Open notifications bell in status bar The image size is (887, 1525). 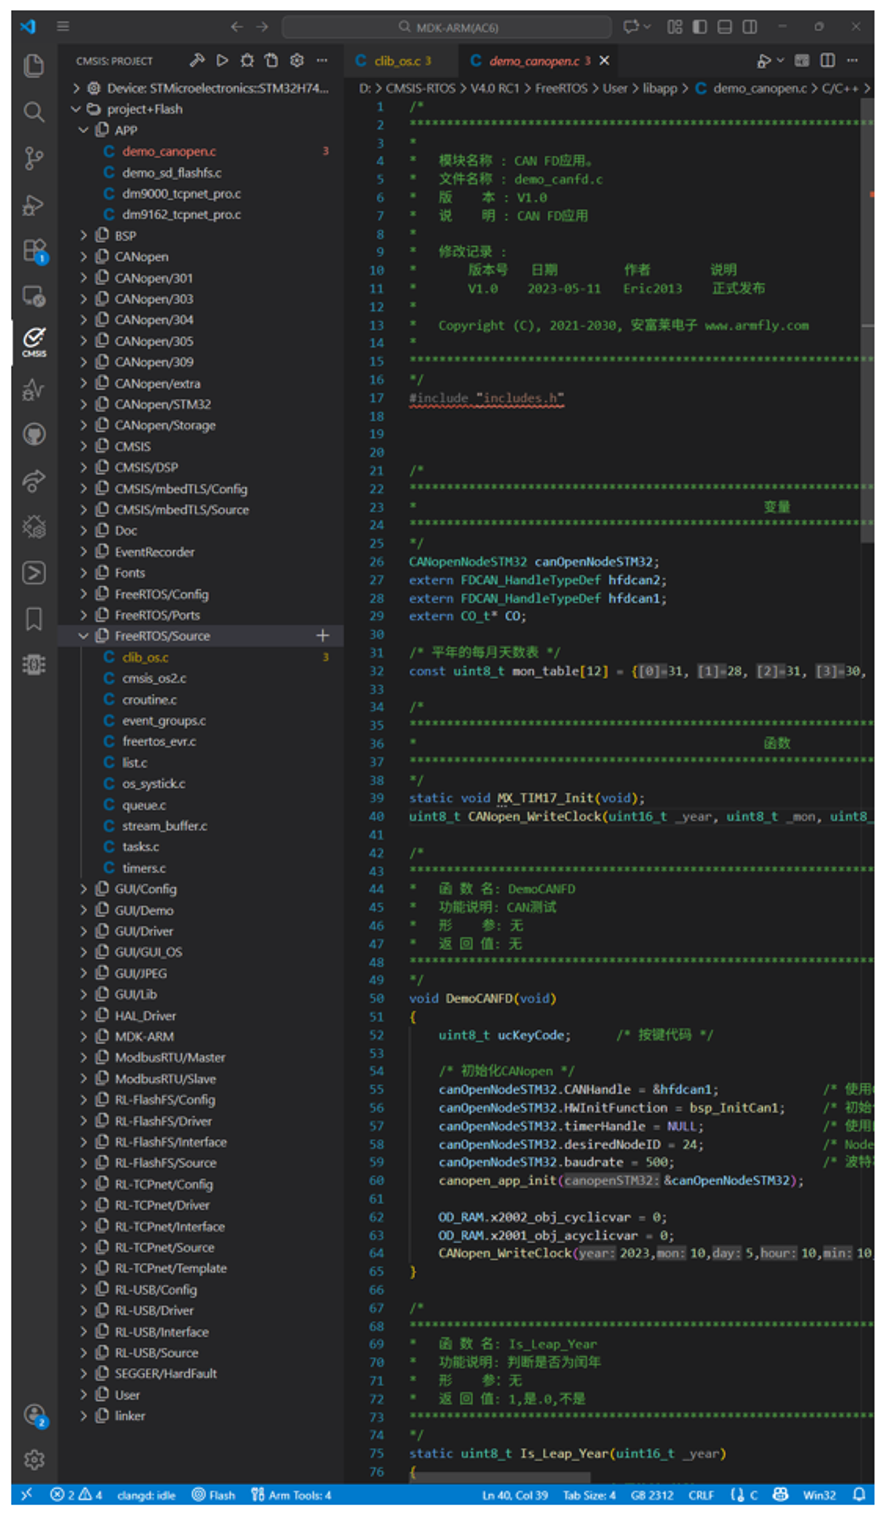pos(859,1495)
